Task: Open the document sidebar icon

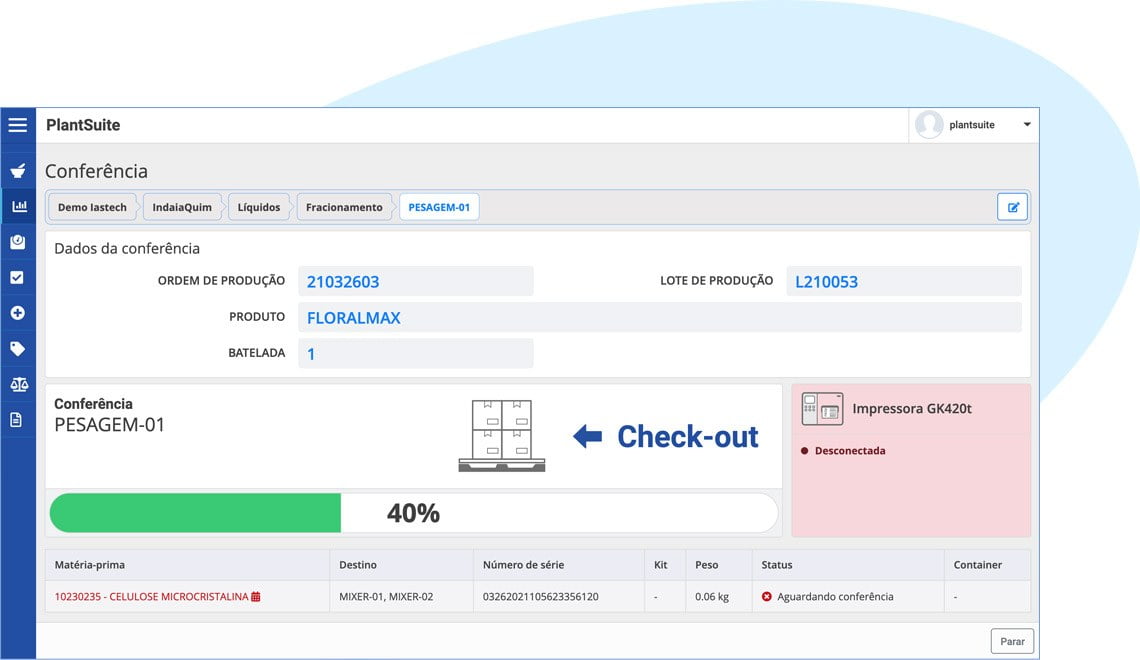Action: 16,420
